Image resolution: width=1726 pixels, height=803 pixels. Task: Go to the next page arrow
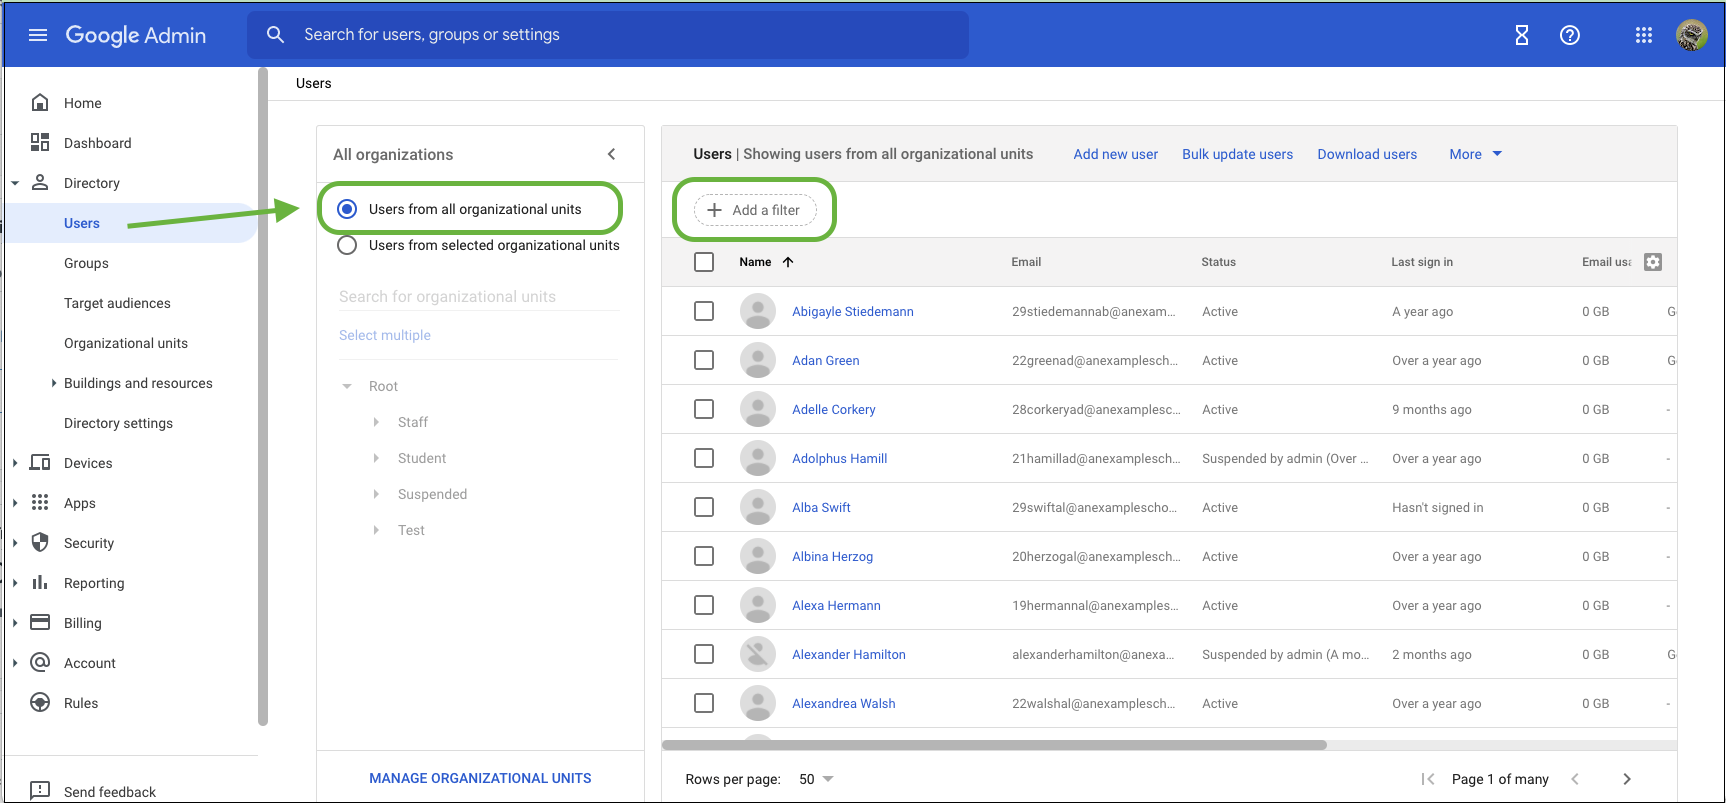click(x=1627, y=779)
